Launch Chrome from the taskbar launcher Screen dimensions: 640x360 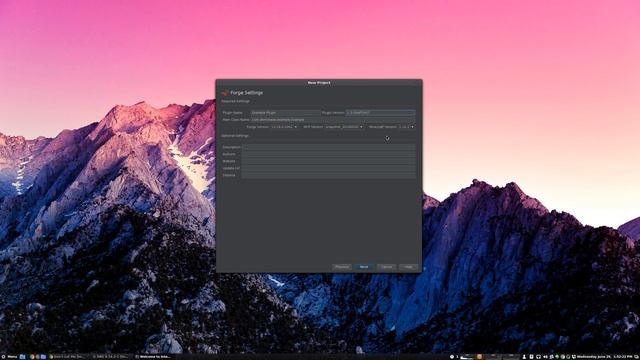(x=32, y=357)
